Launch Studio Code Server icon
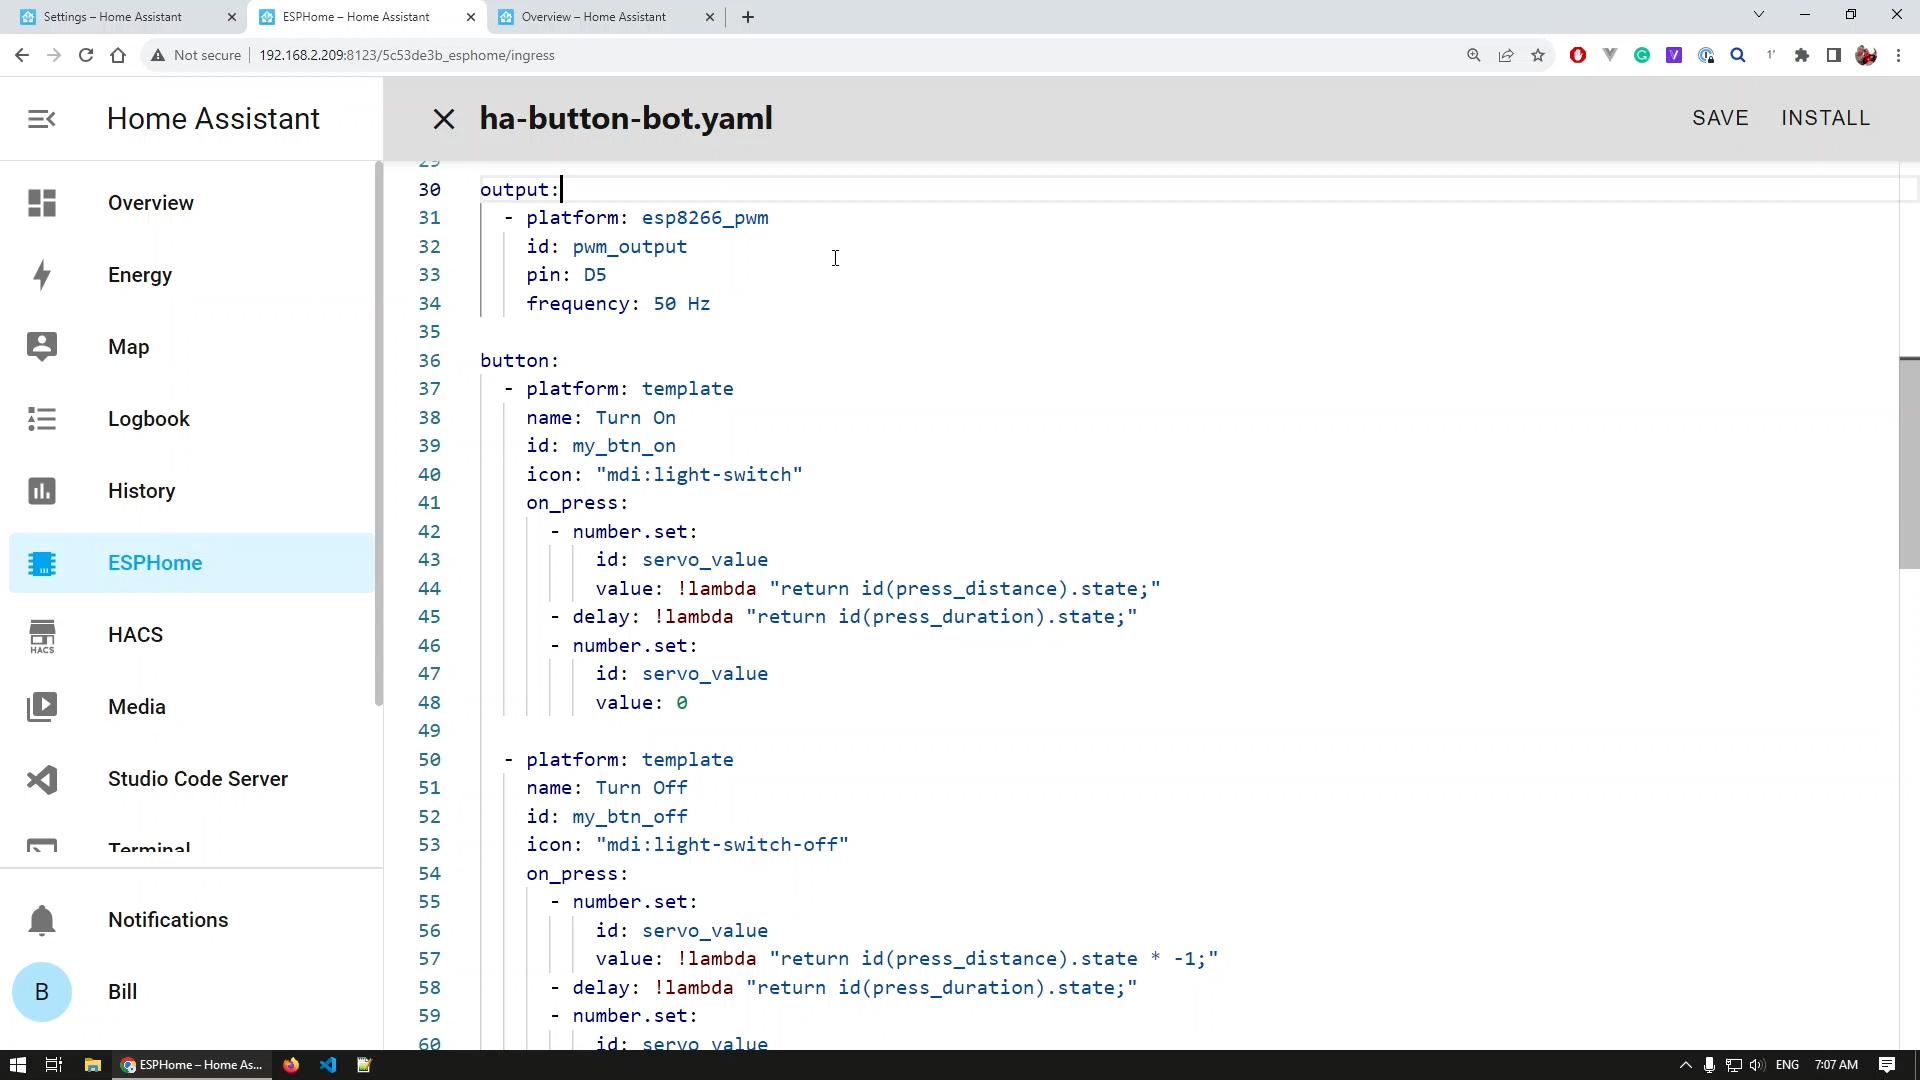The width and height of the screenshot is (1920, 1080). click(42, 779)
